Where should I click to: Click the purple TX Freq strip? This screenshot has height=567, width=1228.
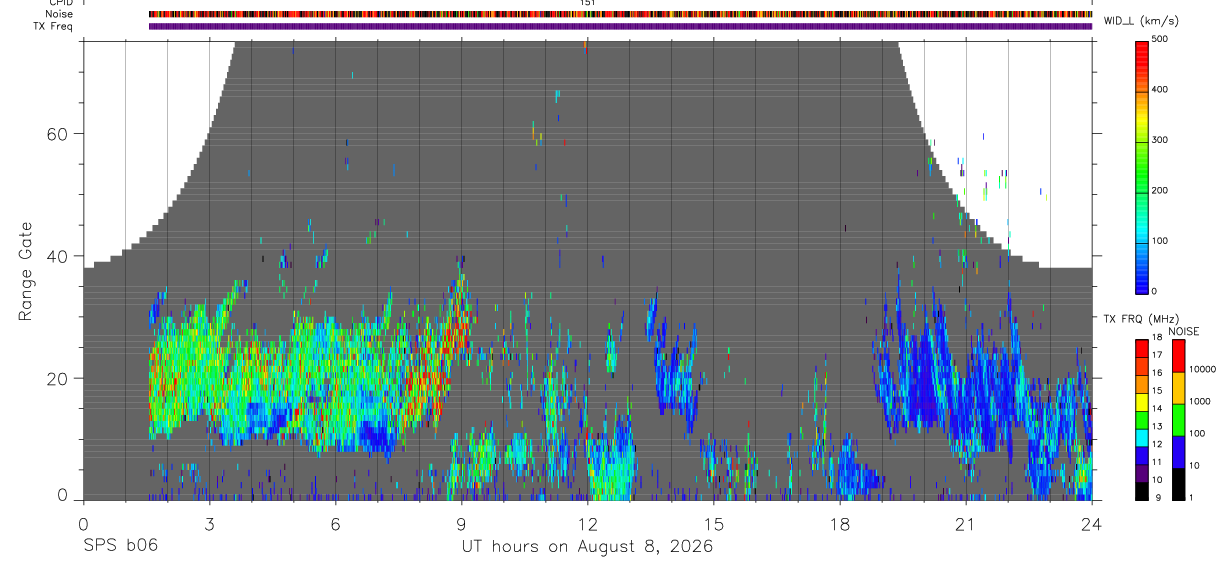click(620, 26)
